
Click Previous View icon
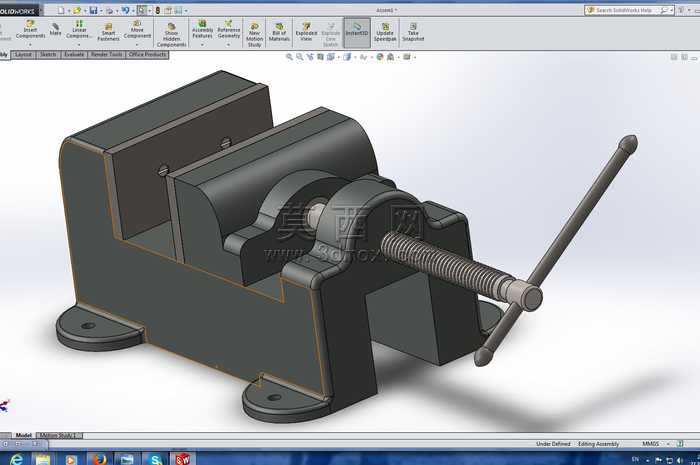[x=310, y=57]
